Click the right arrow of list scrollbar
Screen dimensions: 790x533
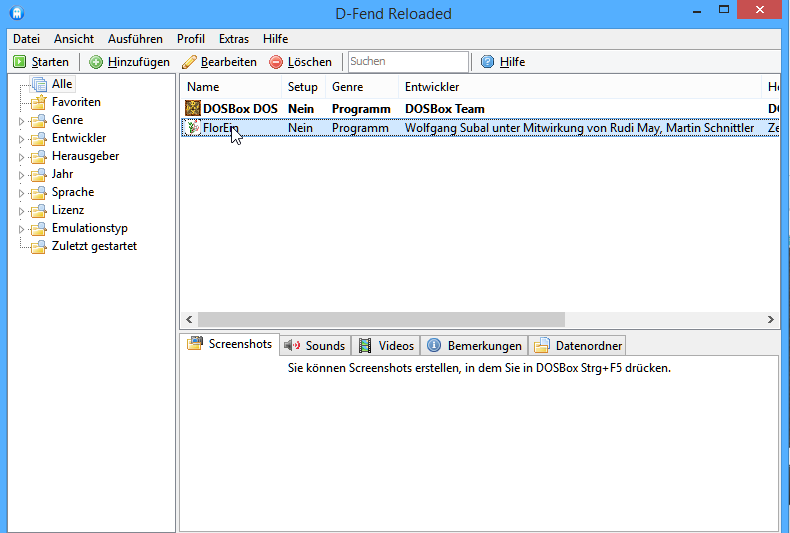point(771,319)
